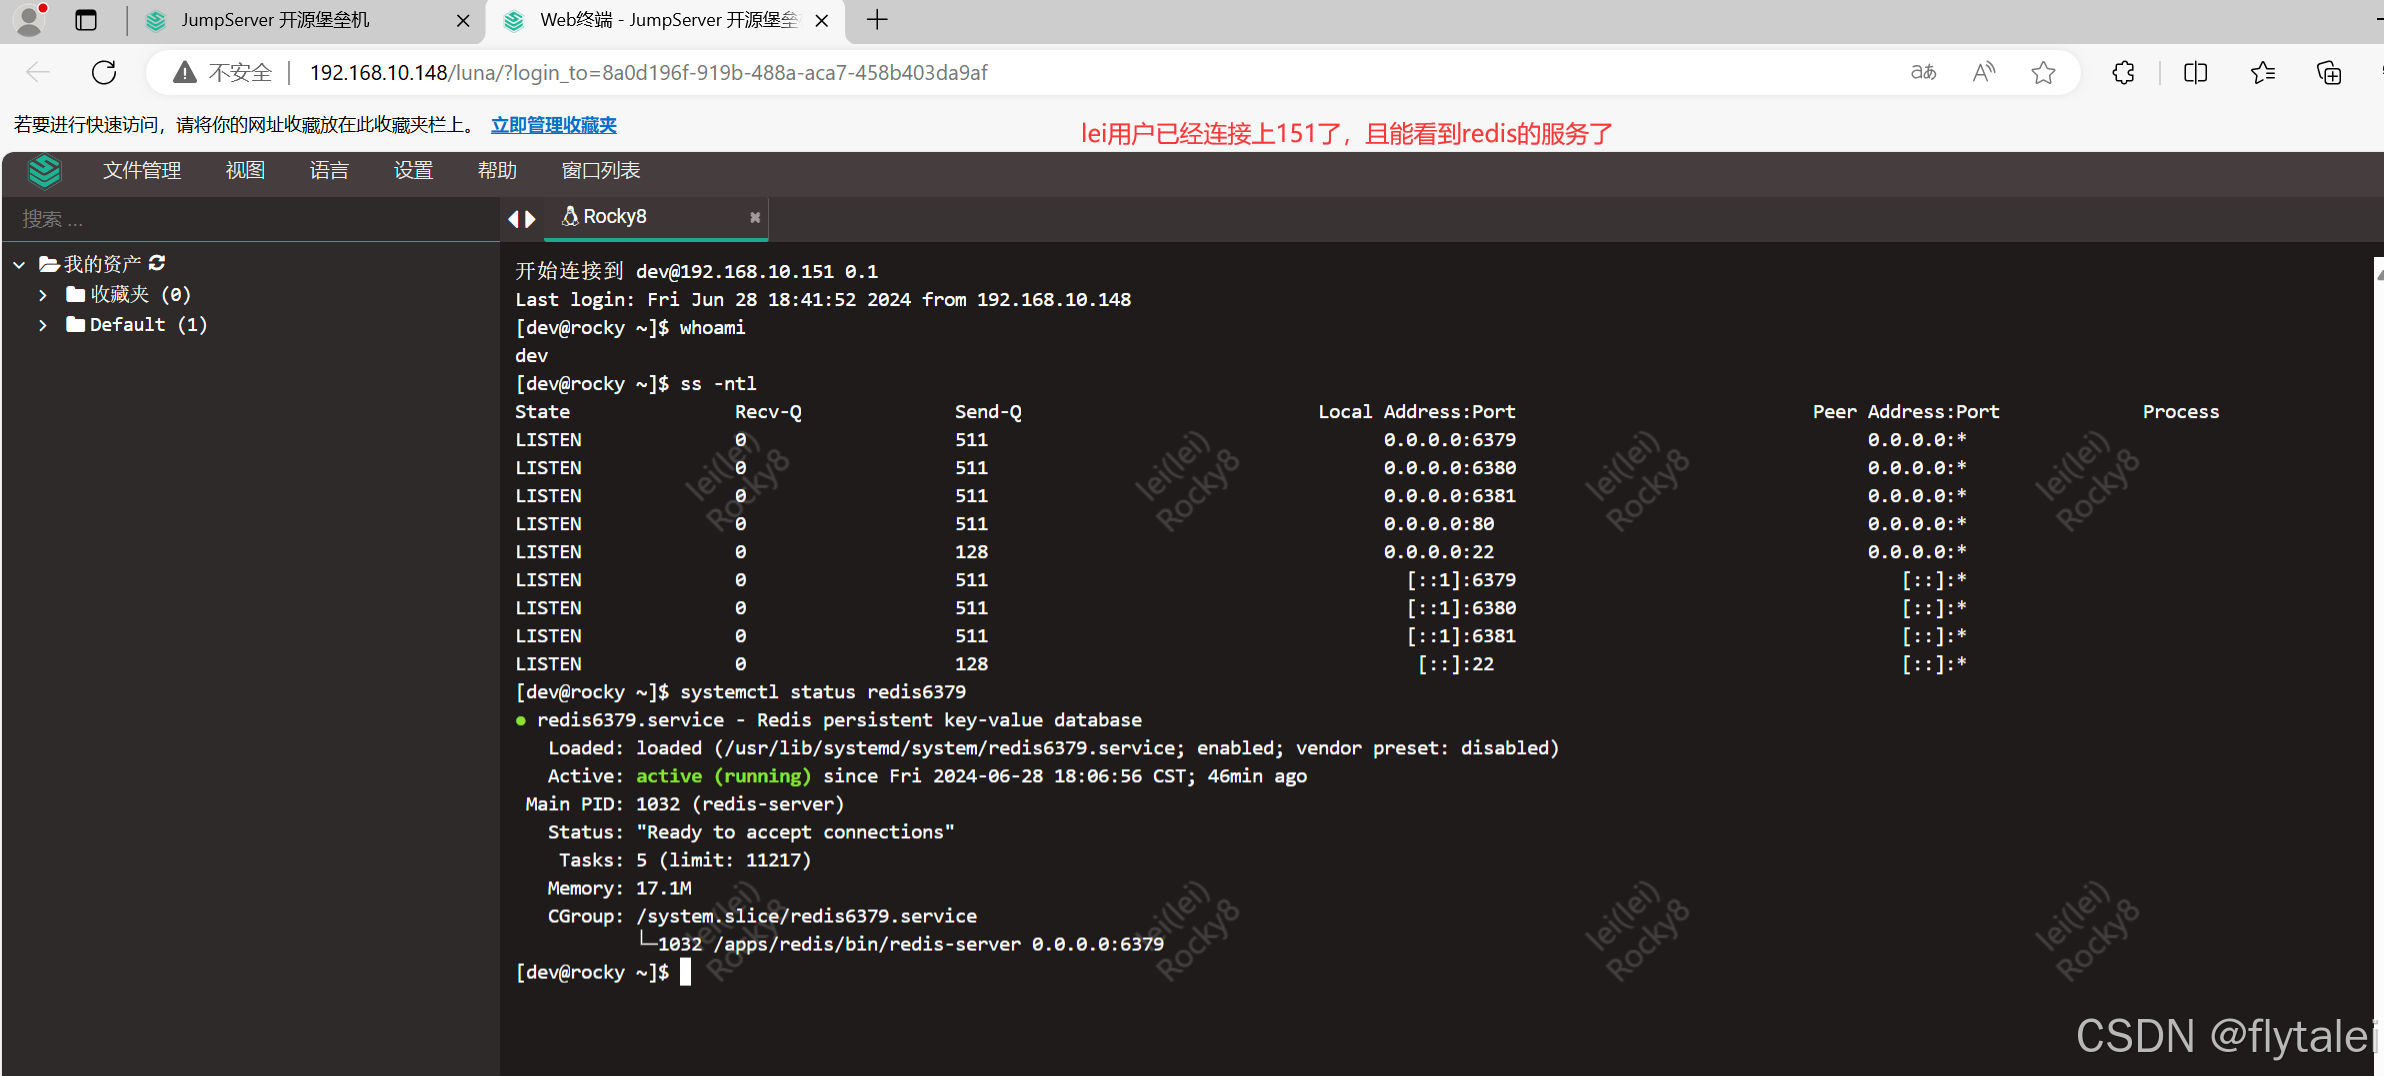
Task: Click the 'Last login' line in terminal
Action: point(823,300)
